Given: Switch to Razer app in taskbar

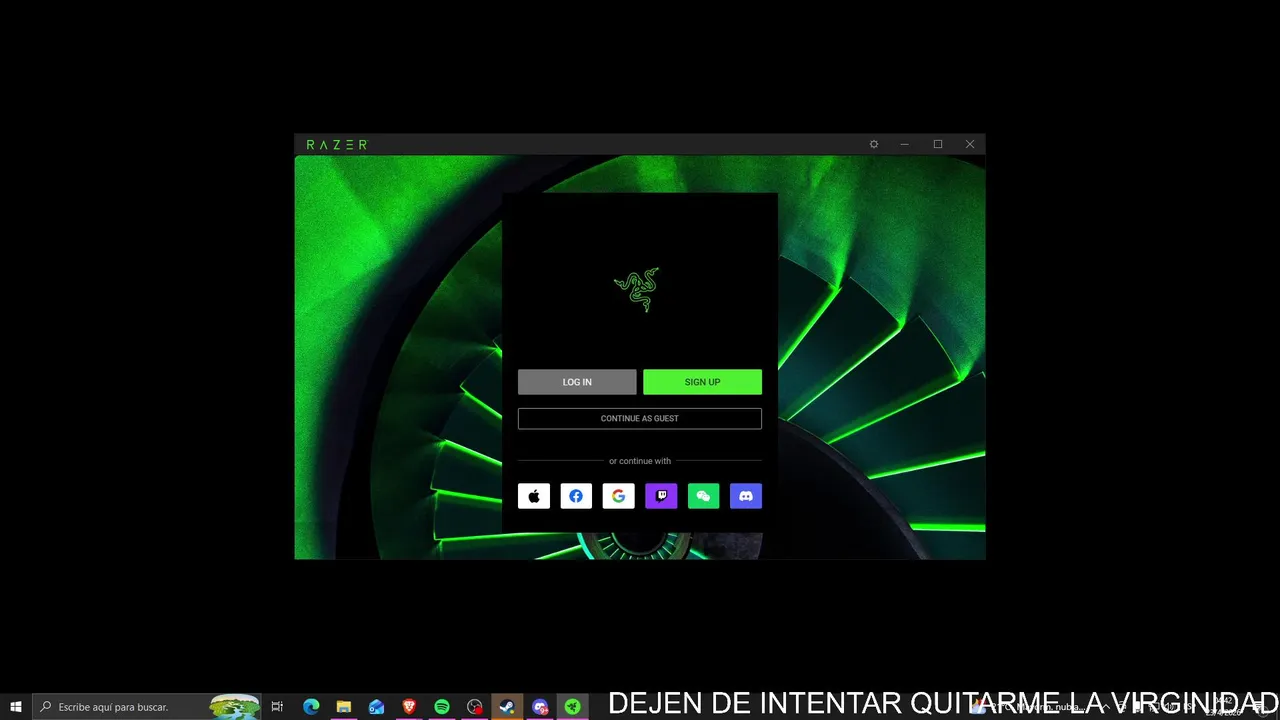Looking at the screenshot, I should pyautogui.click(x=573, y=707).
